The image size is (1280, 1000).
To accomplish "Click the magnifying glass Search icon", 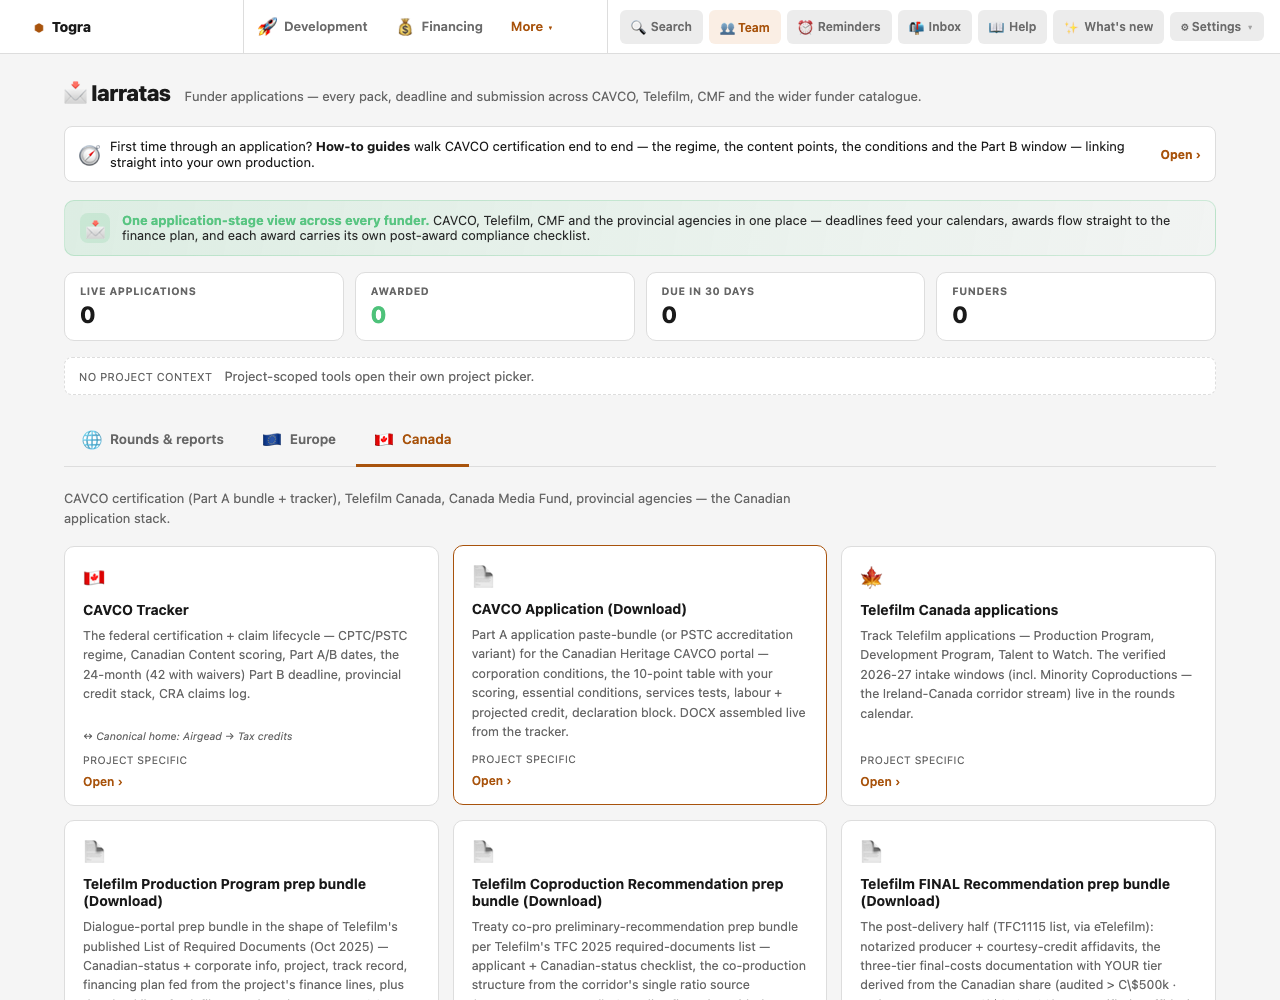I will click(638, 28).
